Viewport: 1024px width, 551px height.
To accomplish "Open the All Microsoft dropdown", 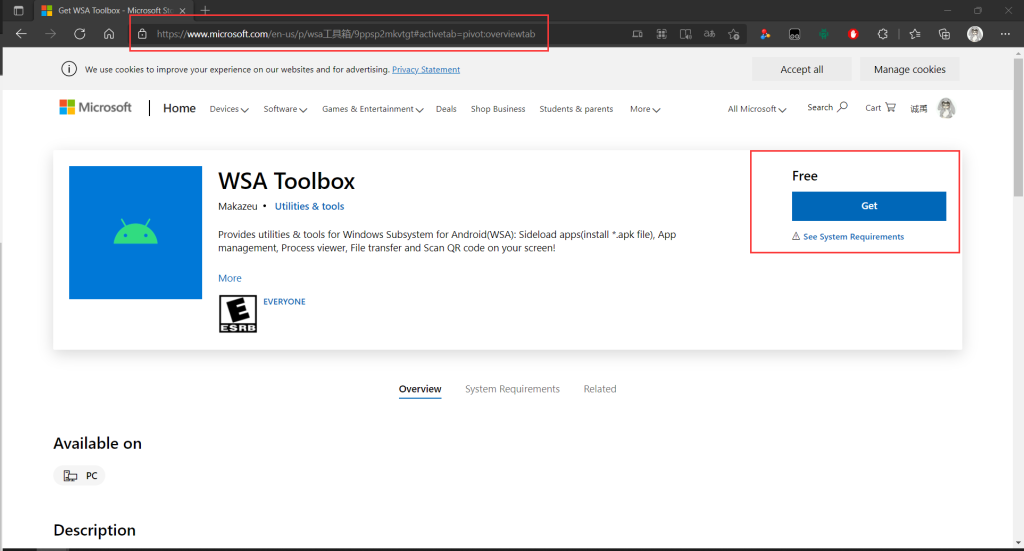I will tap(757, 109).
